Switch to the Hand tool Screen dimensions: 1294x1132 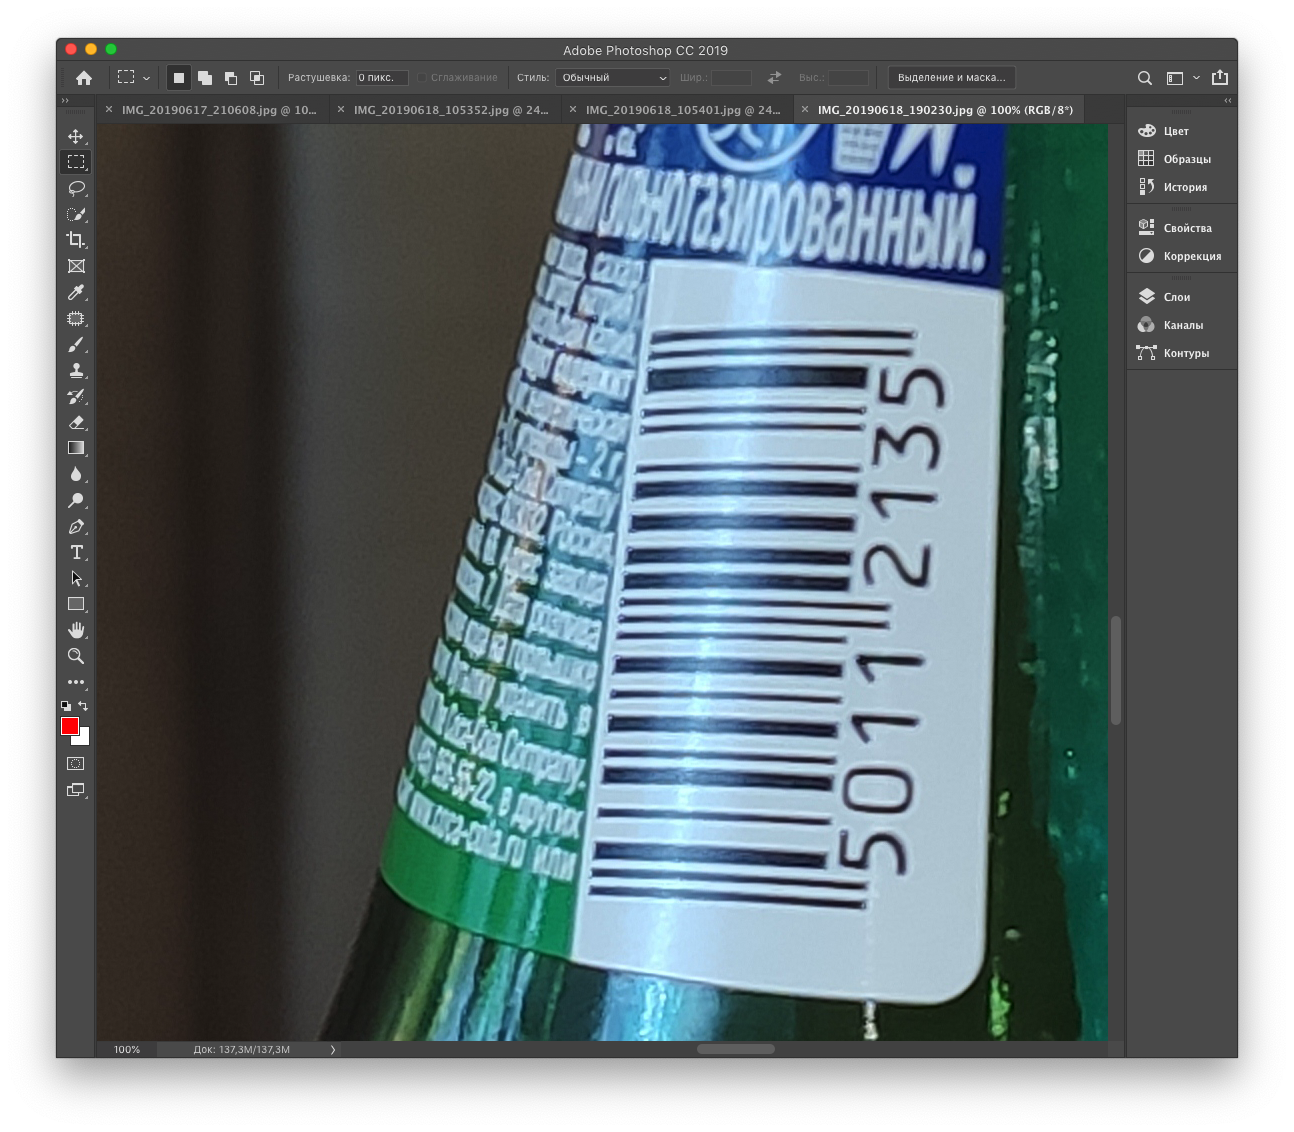pyautogui.click(x=76, y=630)
